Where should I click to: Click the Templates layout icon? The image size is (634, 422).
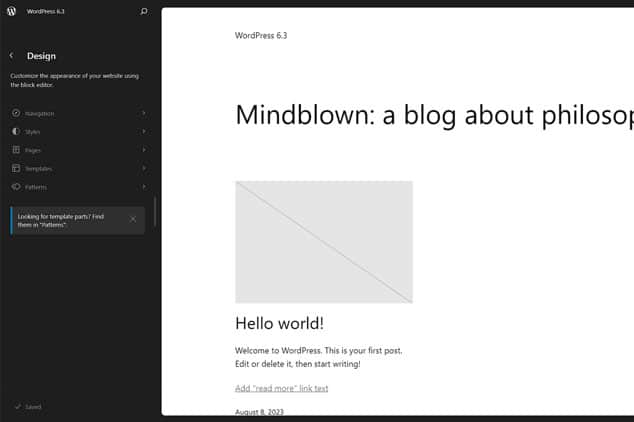coord(16,169)
